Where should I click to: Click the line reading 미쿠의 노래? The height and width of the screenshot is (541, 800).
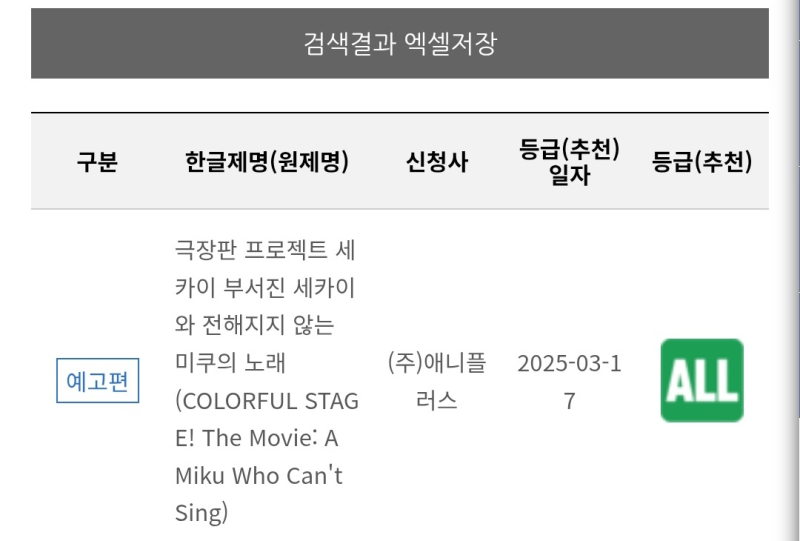coord(230,363)
